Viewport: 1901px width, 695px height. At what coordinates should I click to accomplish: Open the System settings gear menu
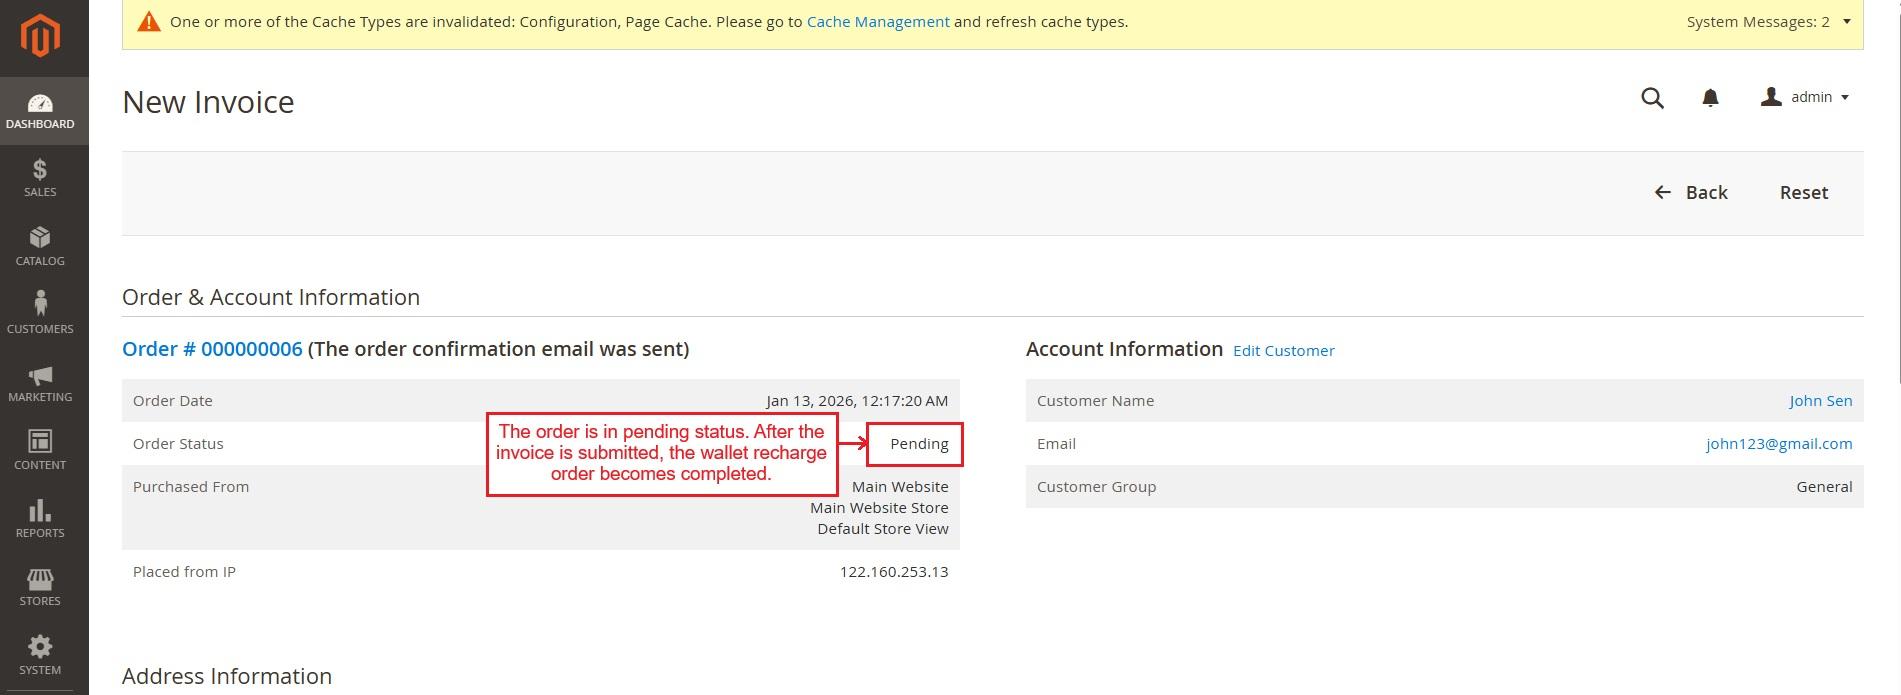tap(40, 655)
